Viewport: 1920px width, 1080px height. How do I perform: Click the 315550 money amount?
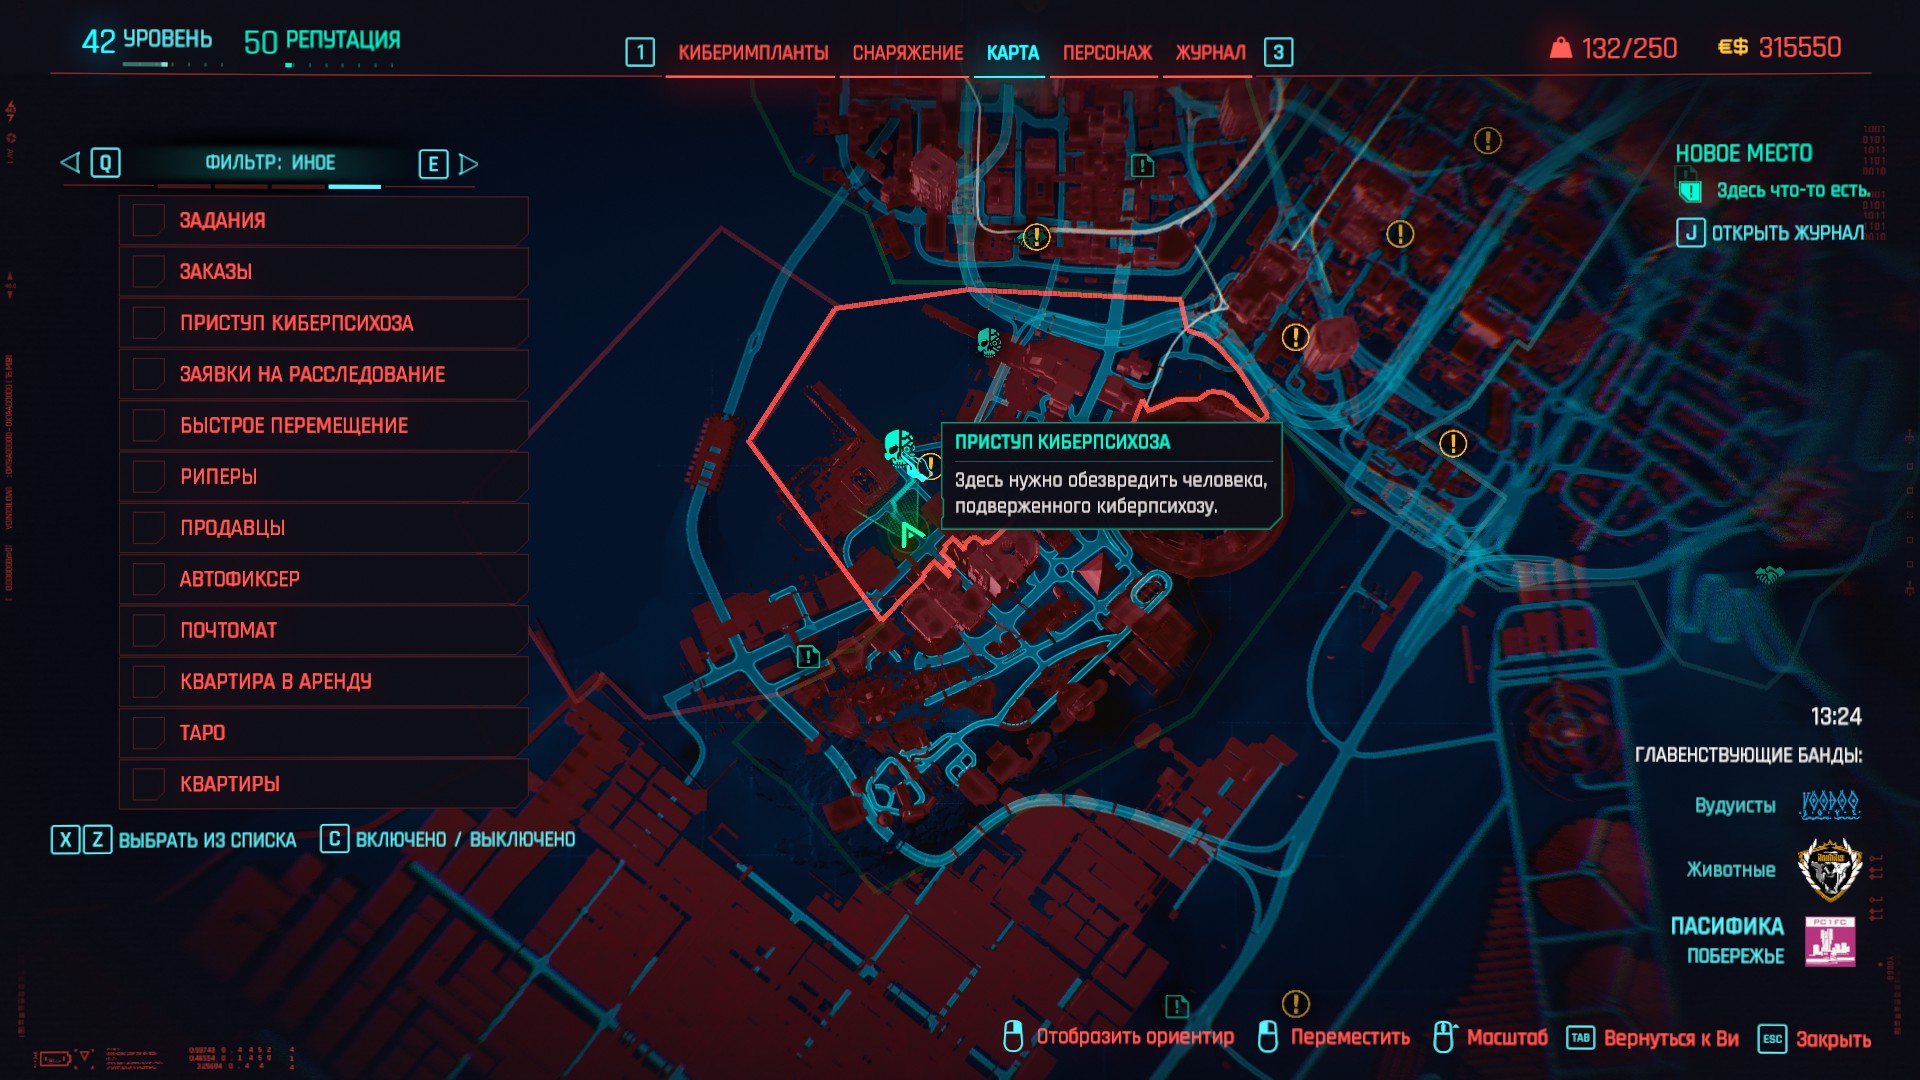click(1800, 47)
